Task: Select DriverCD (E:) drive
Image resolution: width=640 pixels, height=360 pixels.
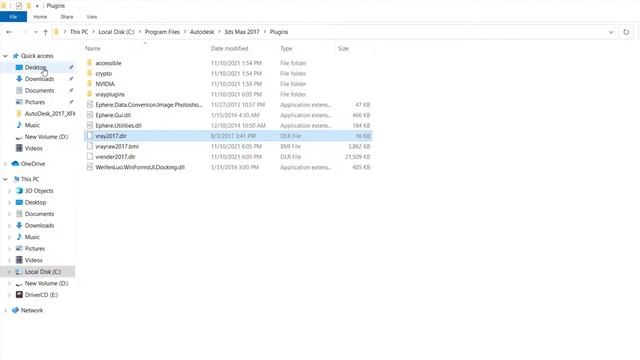Action: coord(41,295)
